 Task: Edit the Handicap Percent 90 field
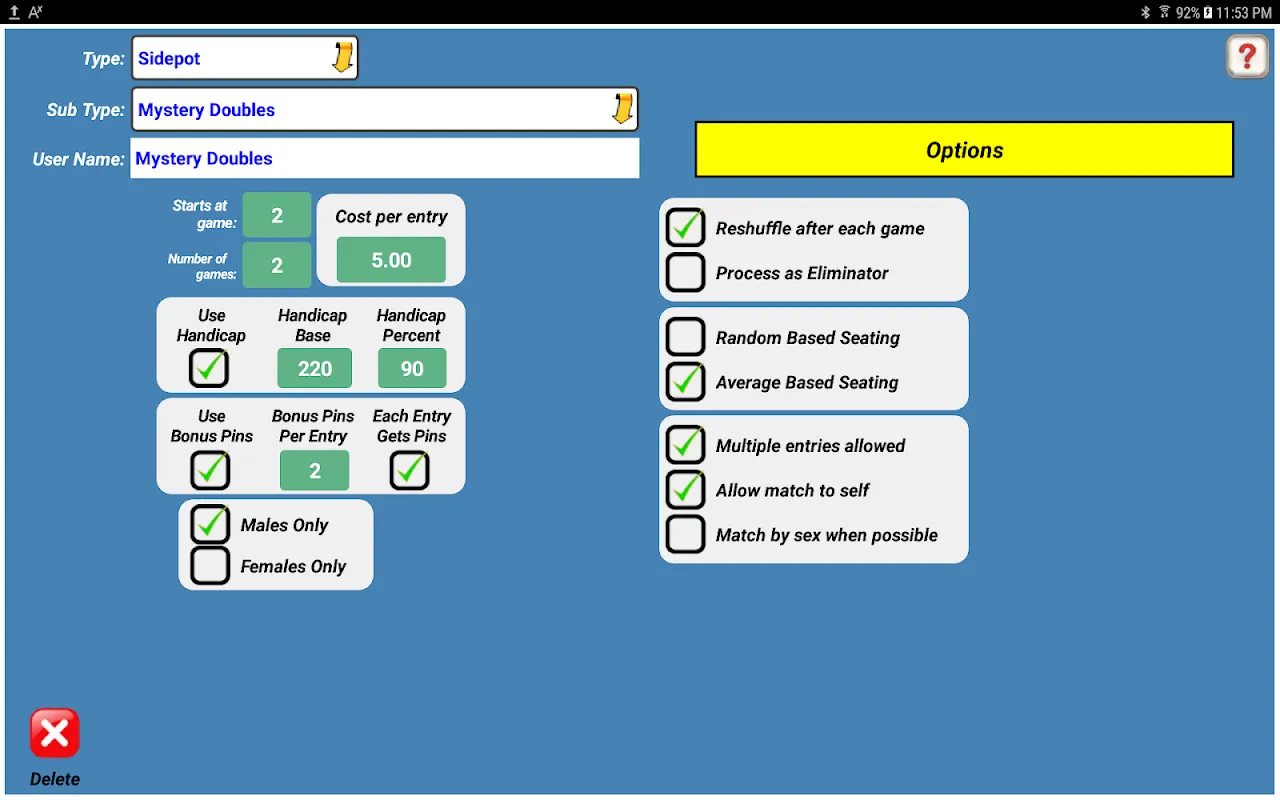[412, 368]
